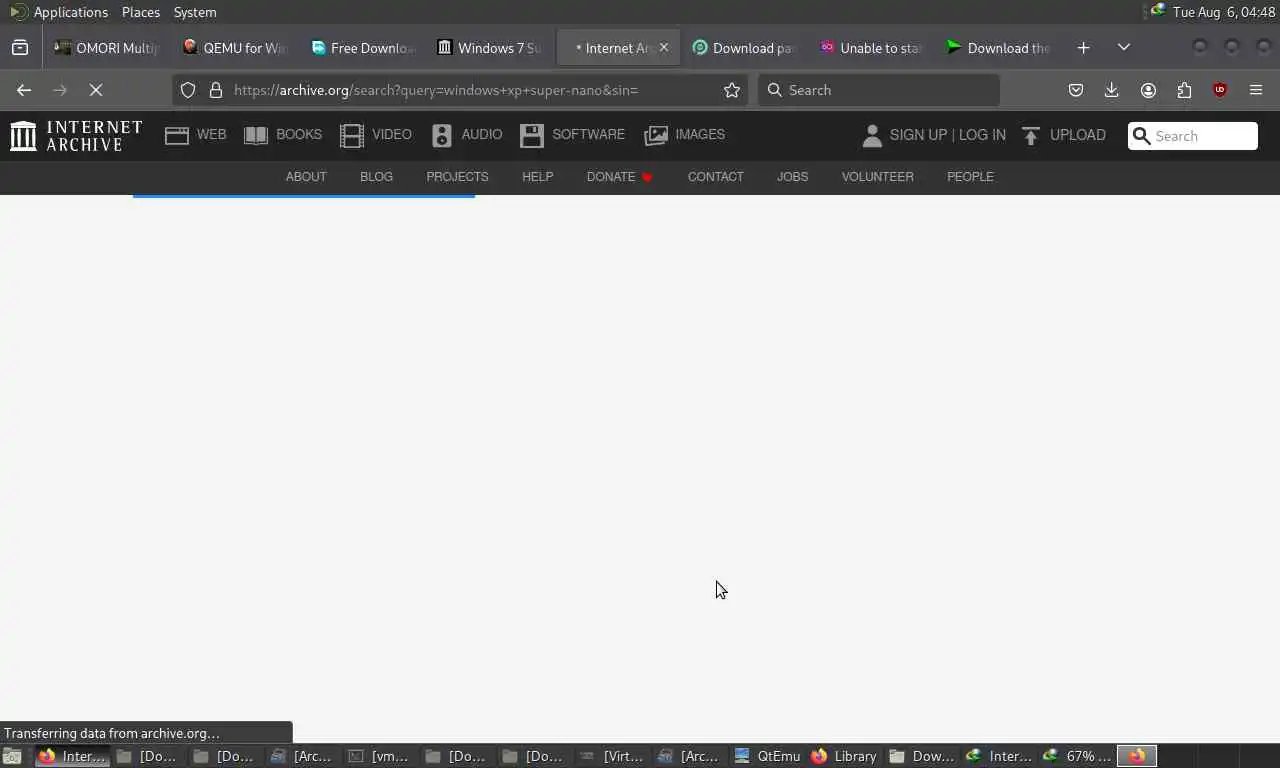The width and height of the screenshot is (1280, 768).
Task: Click the show desktop taskbar button
Action: [x=12, y=756]
